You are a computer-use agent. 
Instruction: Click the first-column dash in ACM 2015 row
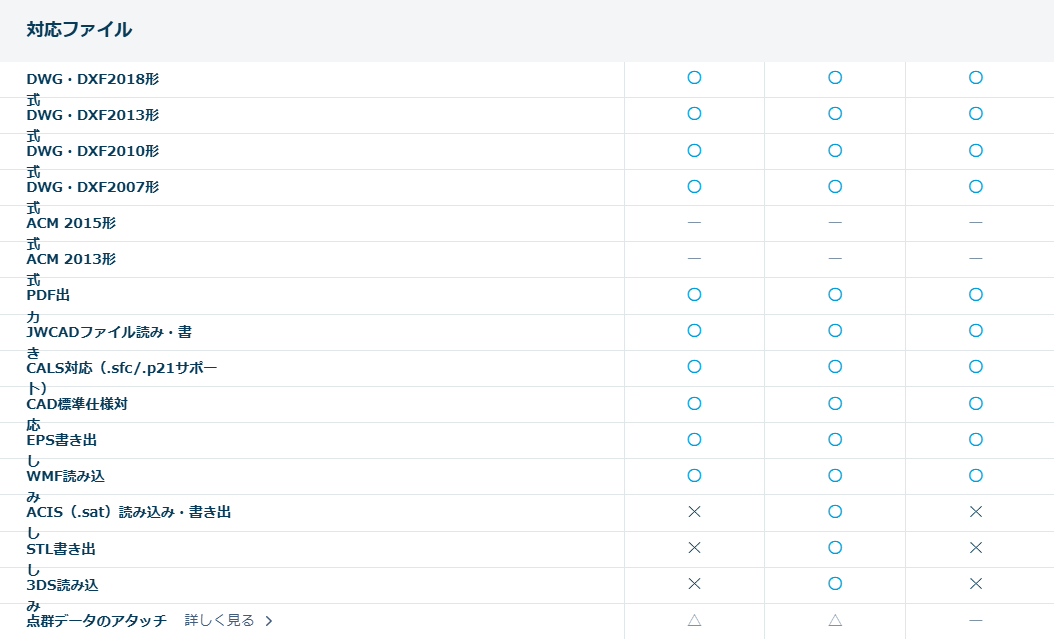point(694,222)
